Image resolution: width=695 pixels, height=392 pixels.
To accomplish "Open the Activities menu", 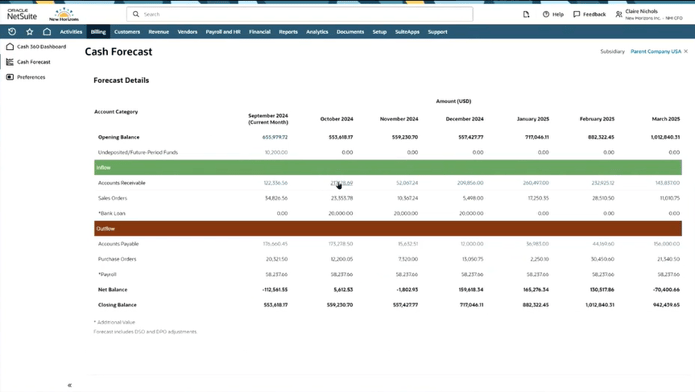I will [71, 32].
